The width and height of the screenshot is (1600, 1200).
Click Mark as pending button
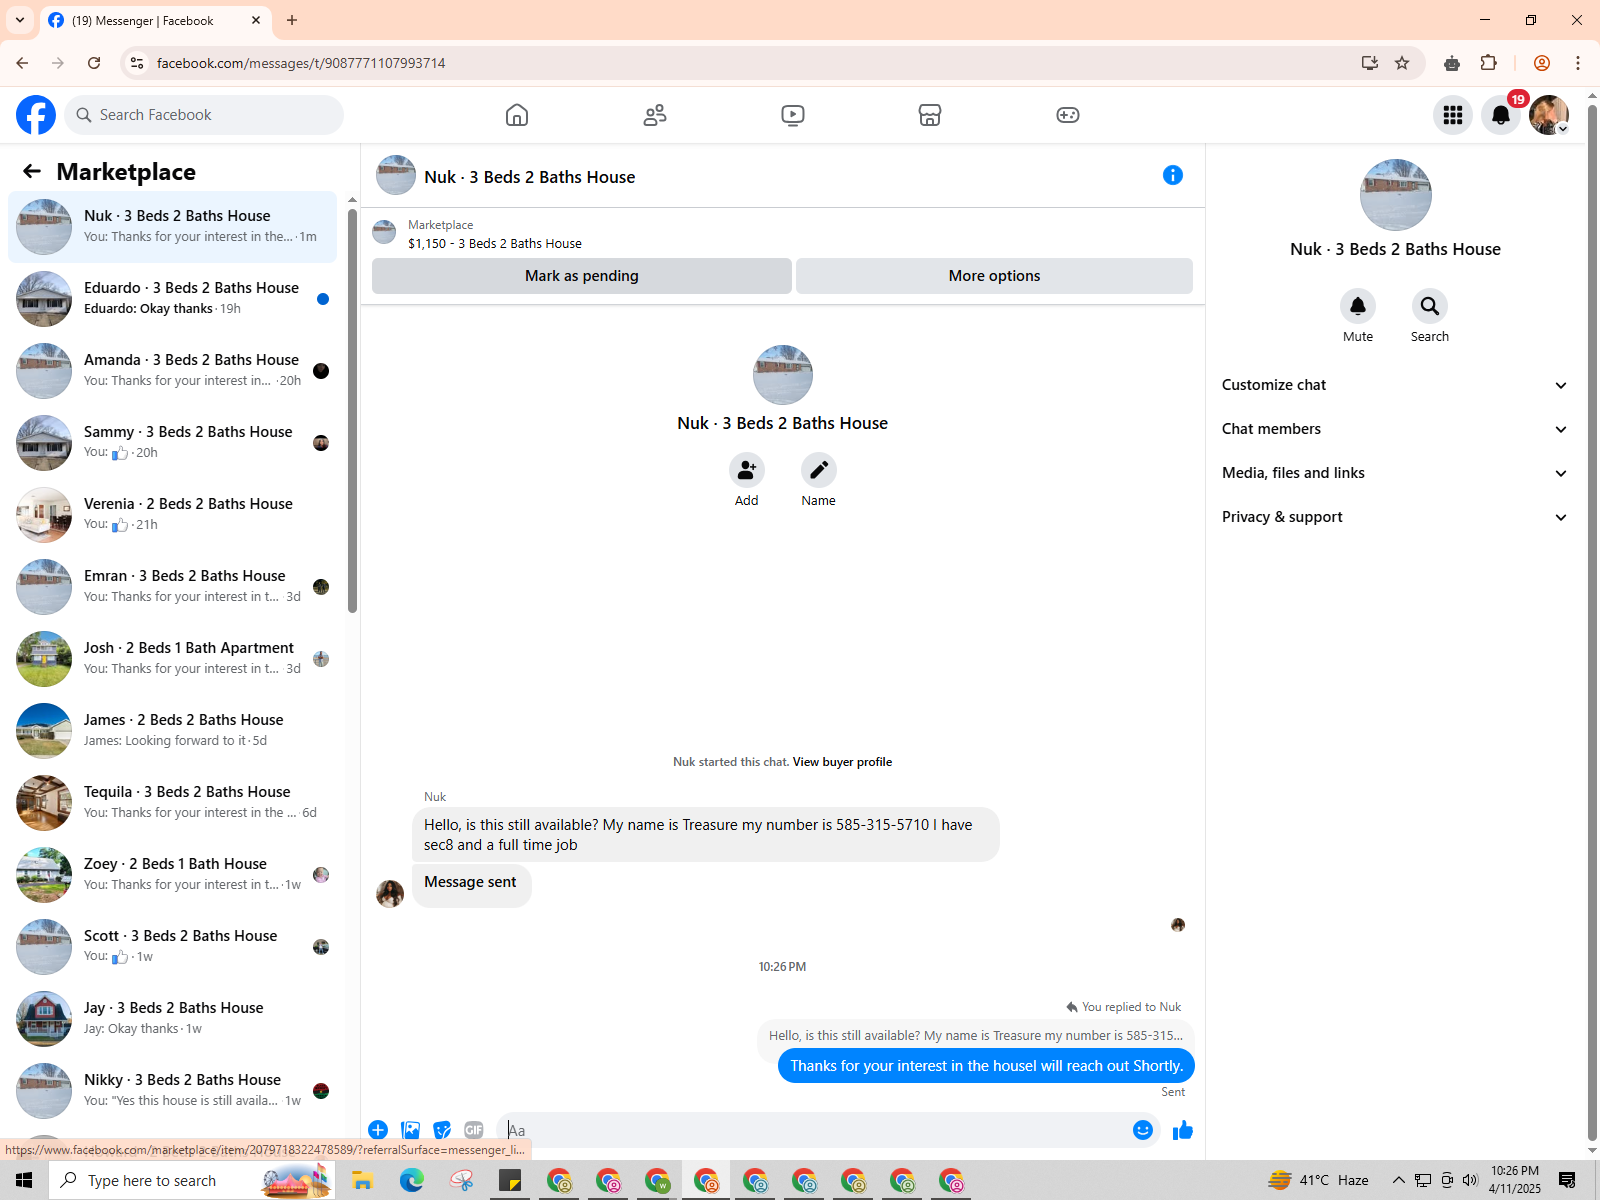582,276
